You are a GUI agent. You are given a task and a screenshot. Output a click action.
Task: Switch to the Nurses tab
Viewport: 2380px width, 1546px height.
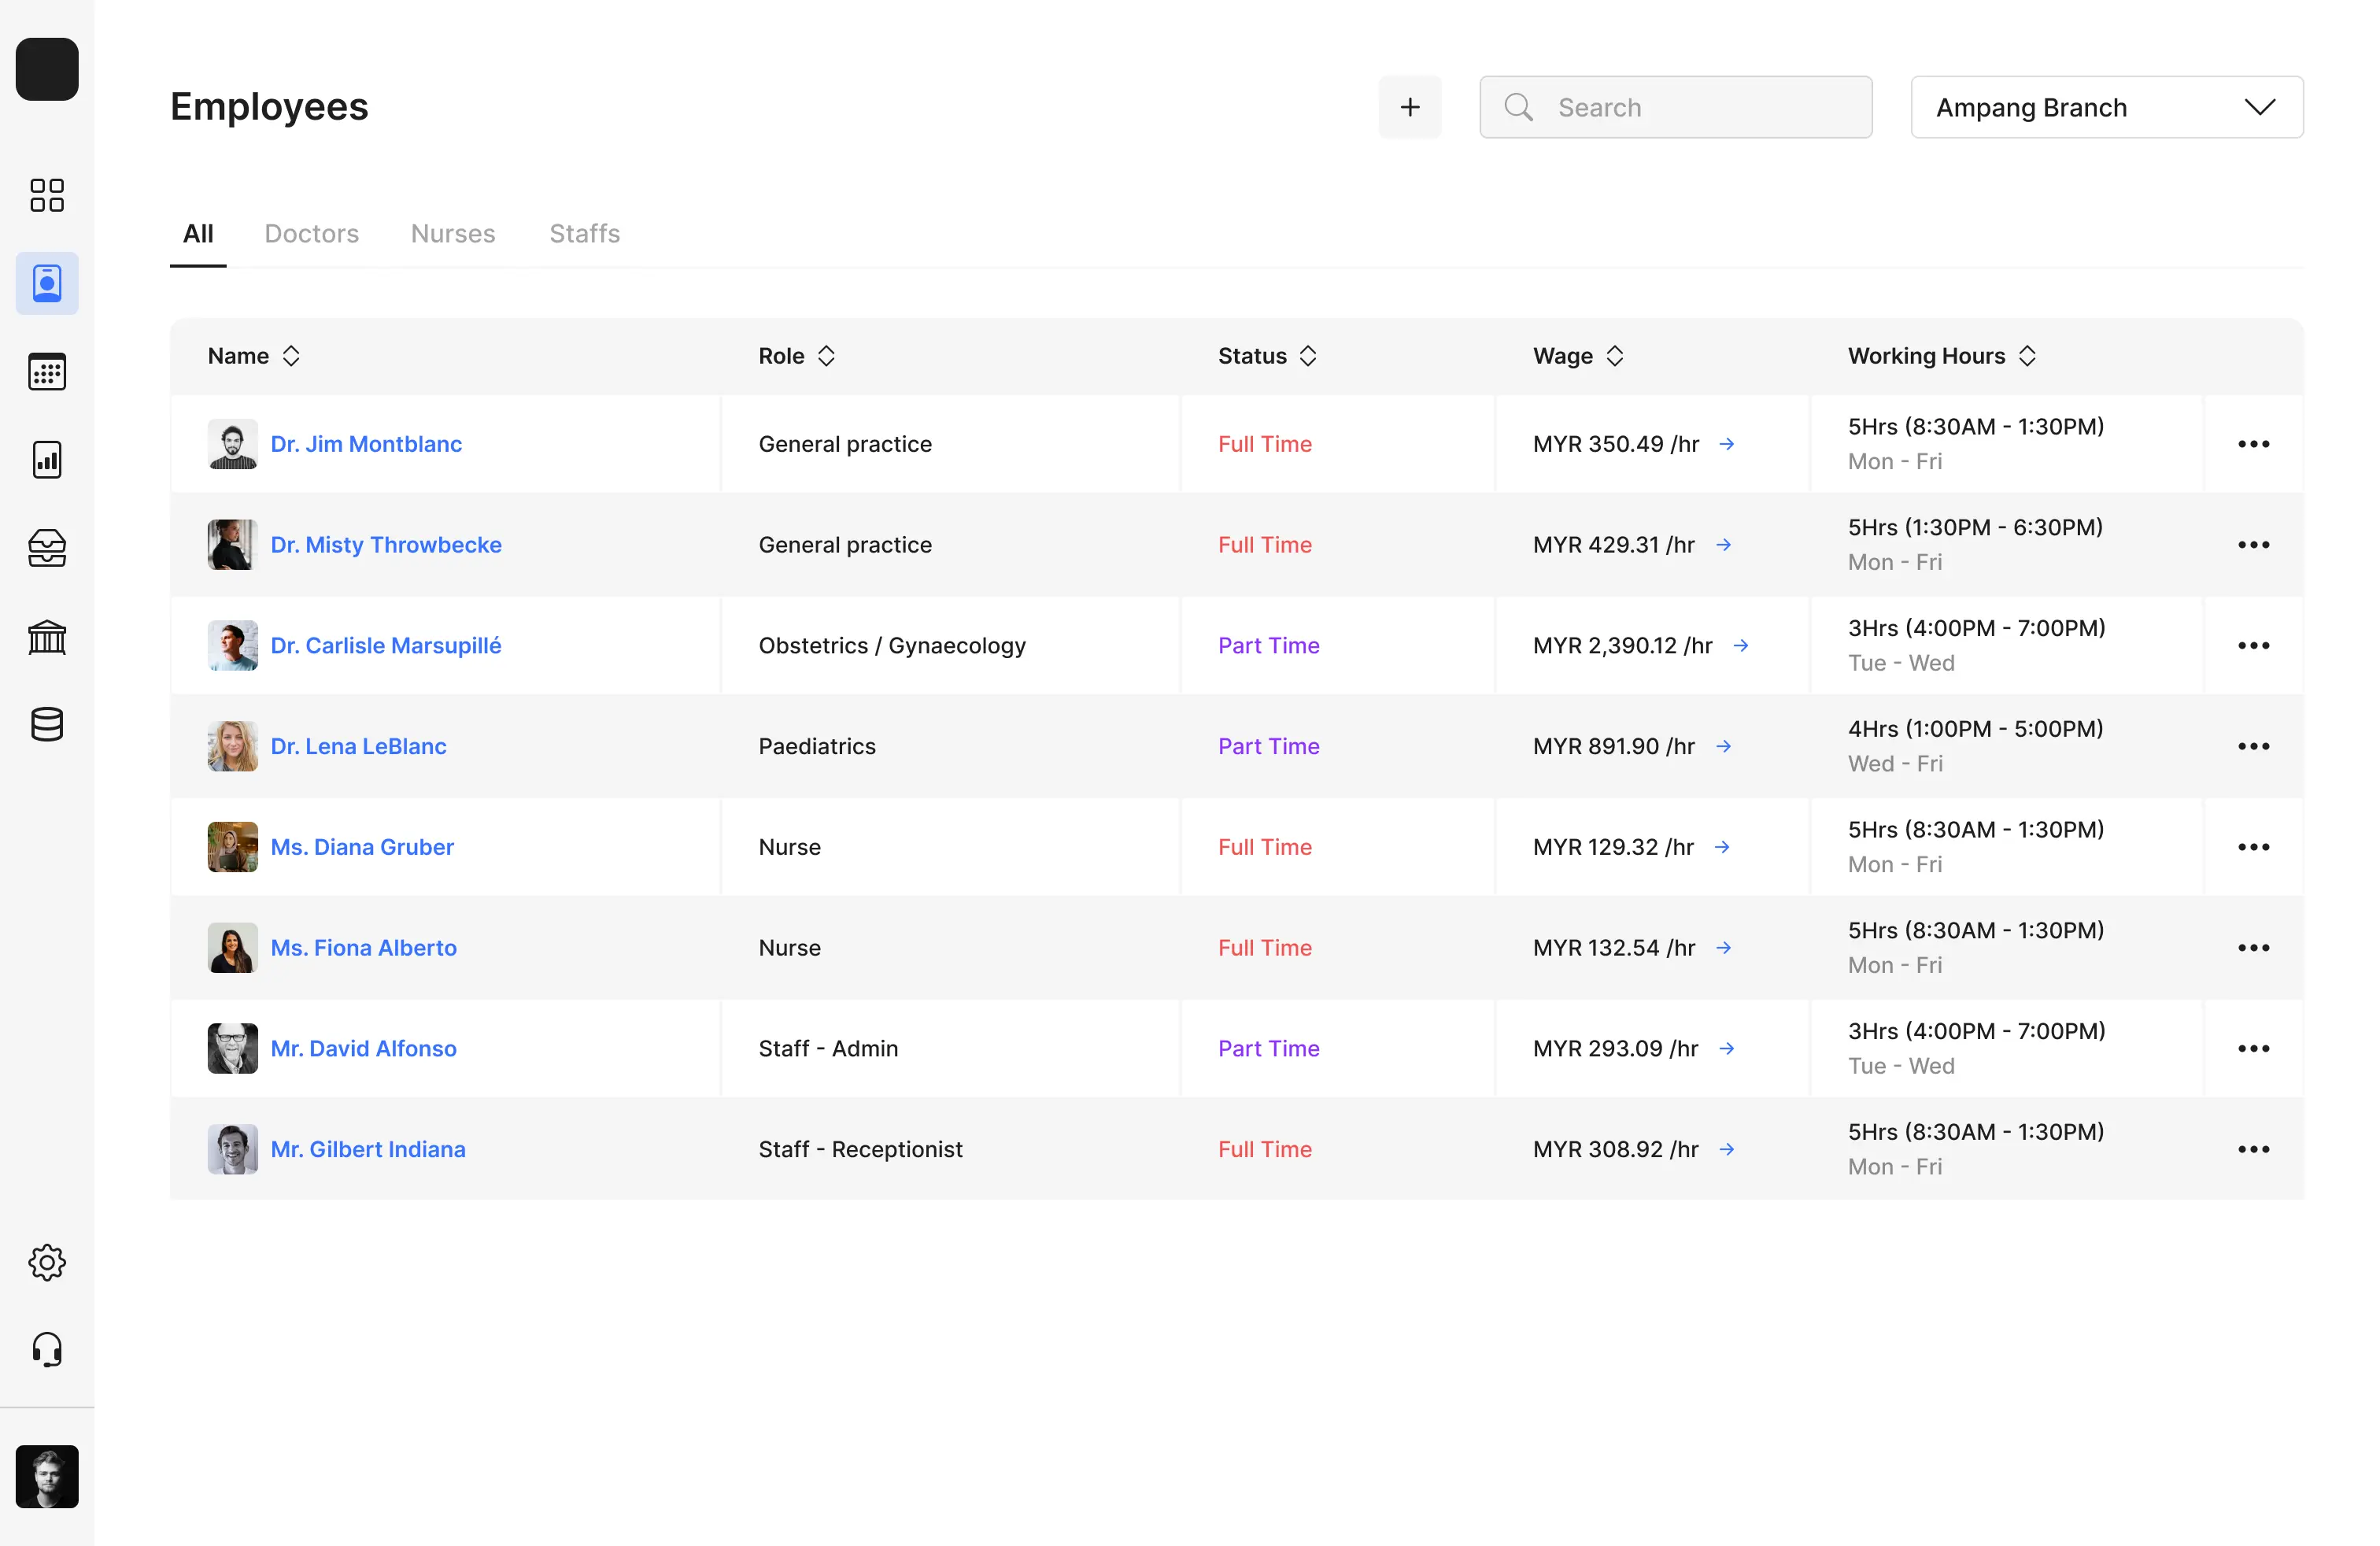pos(453,234)
